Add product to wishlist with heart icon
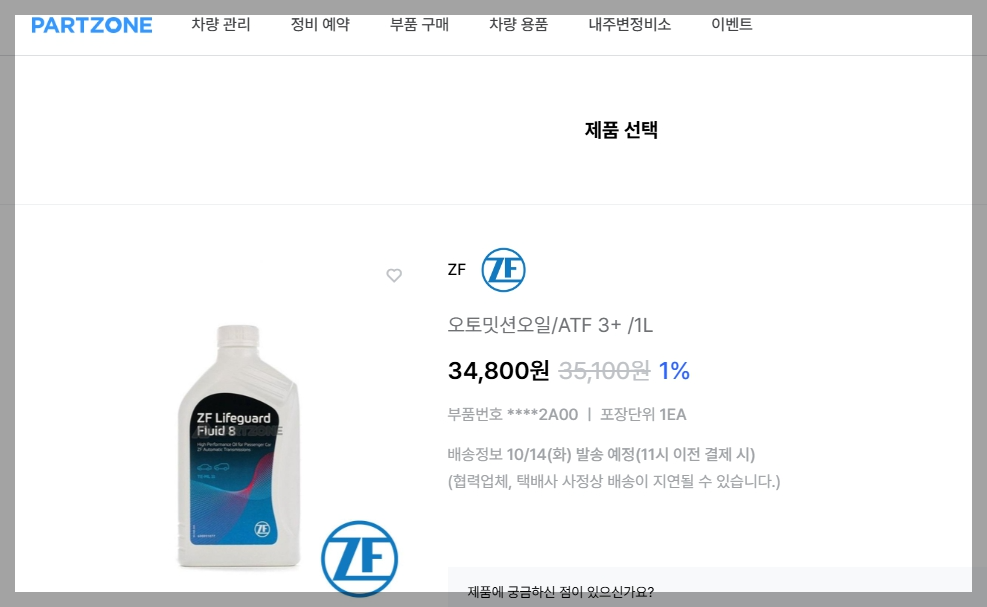This screenshot has height=607, width=987. coord(394,275)
